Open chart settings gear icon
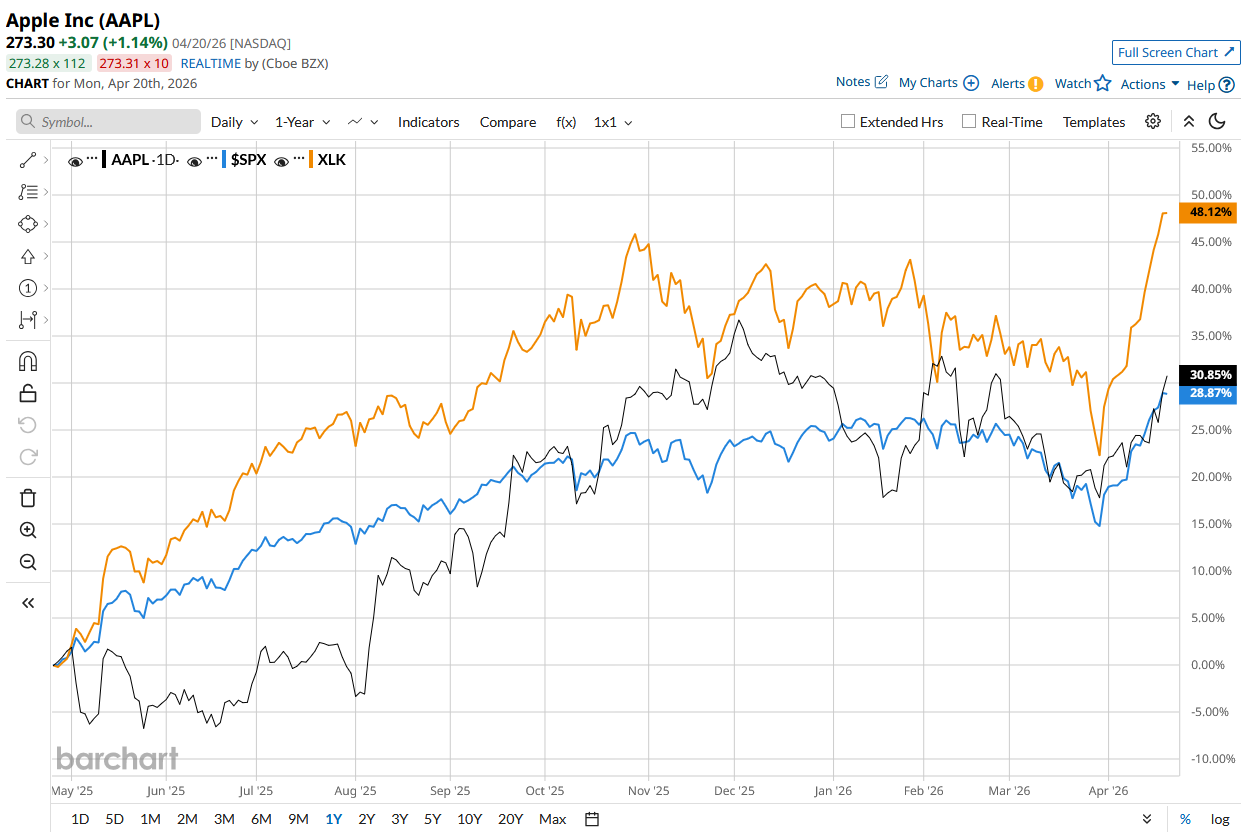1255x832 pixels. pos(1153,121)
